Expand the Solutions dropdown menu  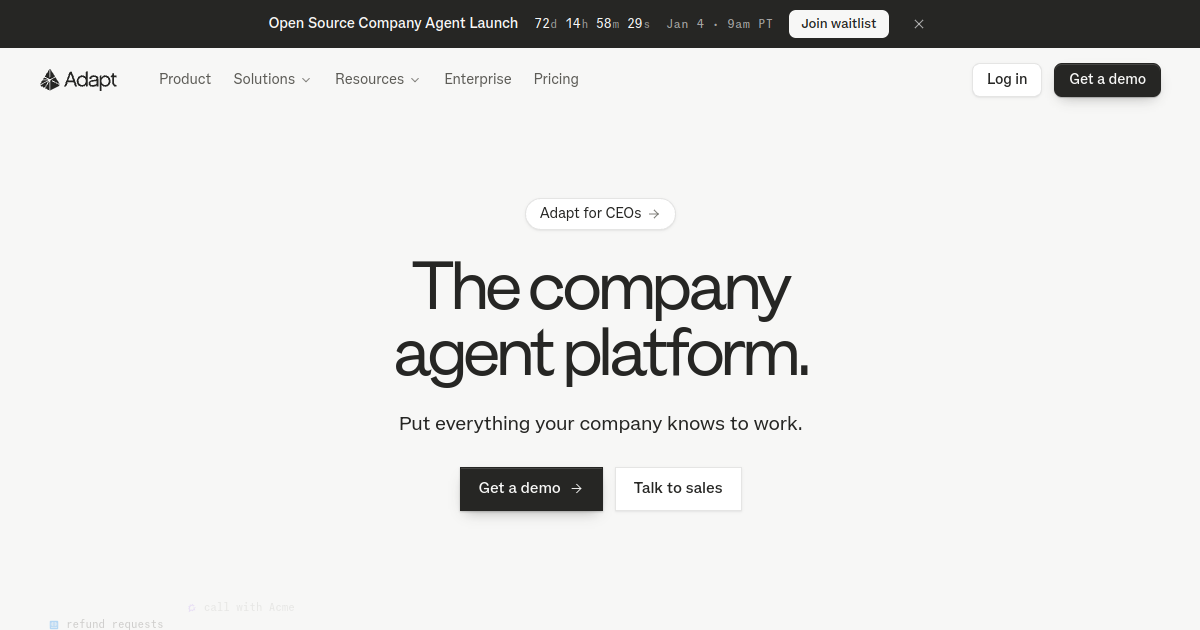(x=272, y=79)
